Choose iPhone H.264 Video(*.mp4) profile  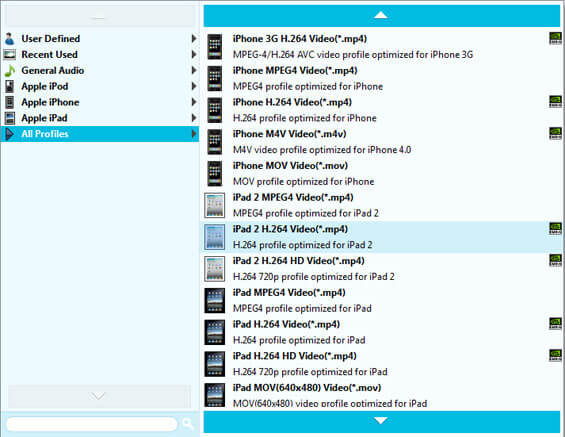click(x=382, y=110)
